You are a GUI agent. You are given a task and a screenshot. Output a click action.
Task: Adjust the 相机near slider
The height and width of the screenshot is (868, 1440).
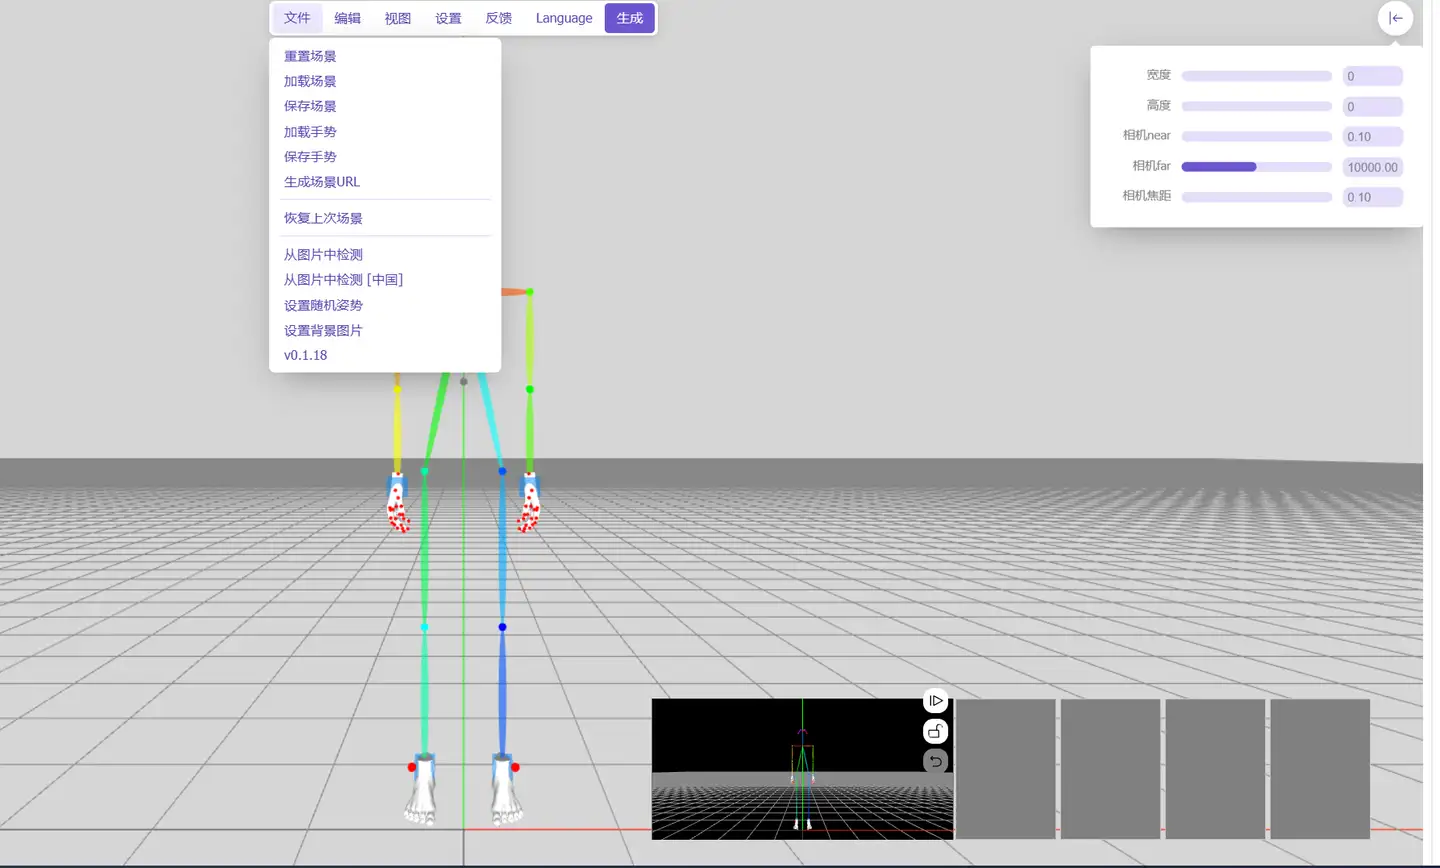1257,136
